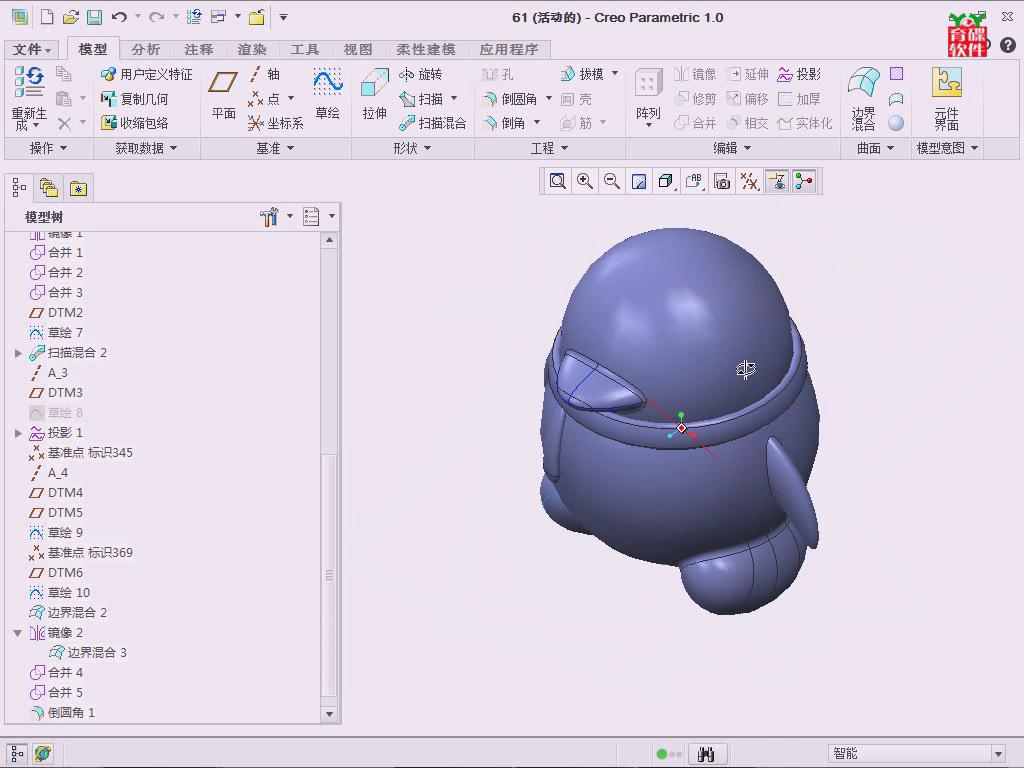1024x768 pixels.
Task: Open model tree settings (hammer icon)
Action: tap(268, 216)
